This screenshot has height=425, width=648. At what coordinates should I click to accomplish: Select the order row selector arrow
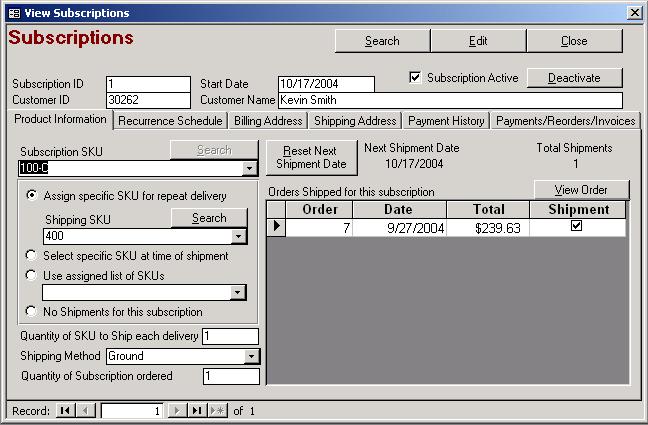pos(276,227)
